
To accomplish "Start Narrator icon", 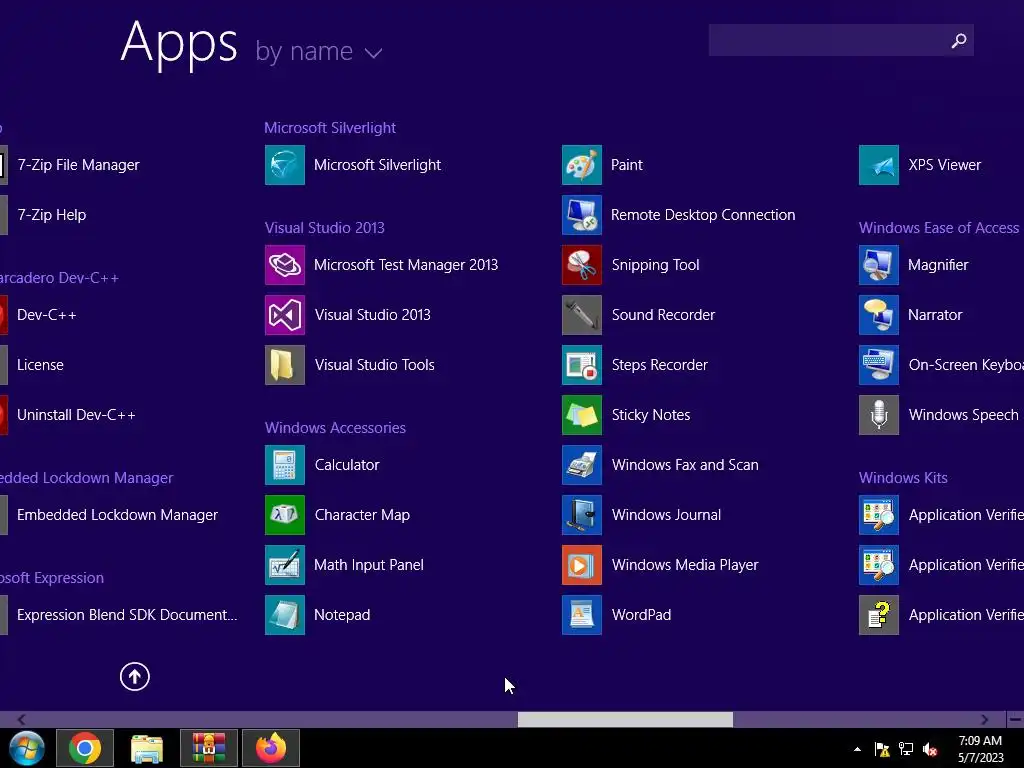I will [x=879, y=315].
